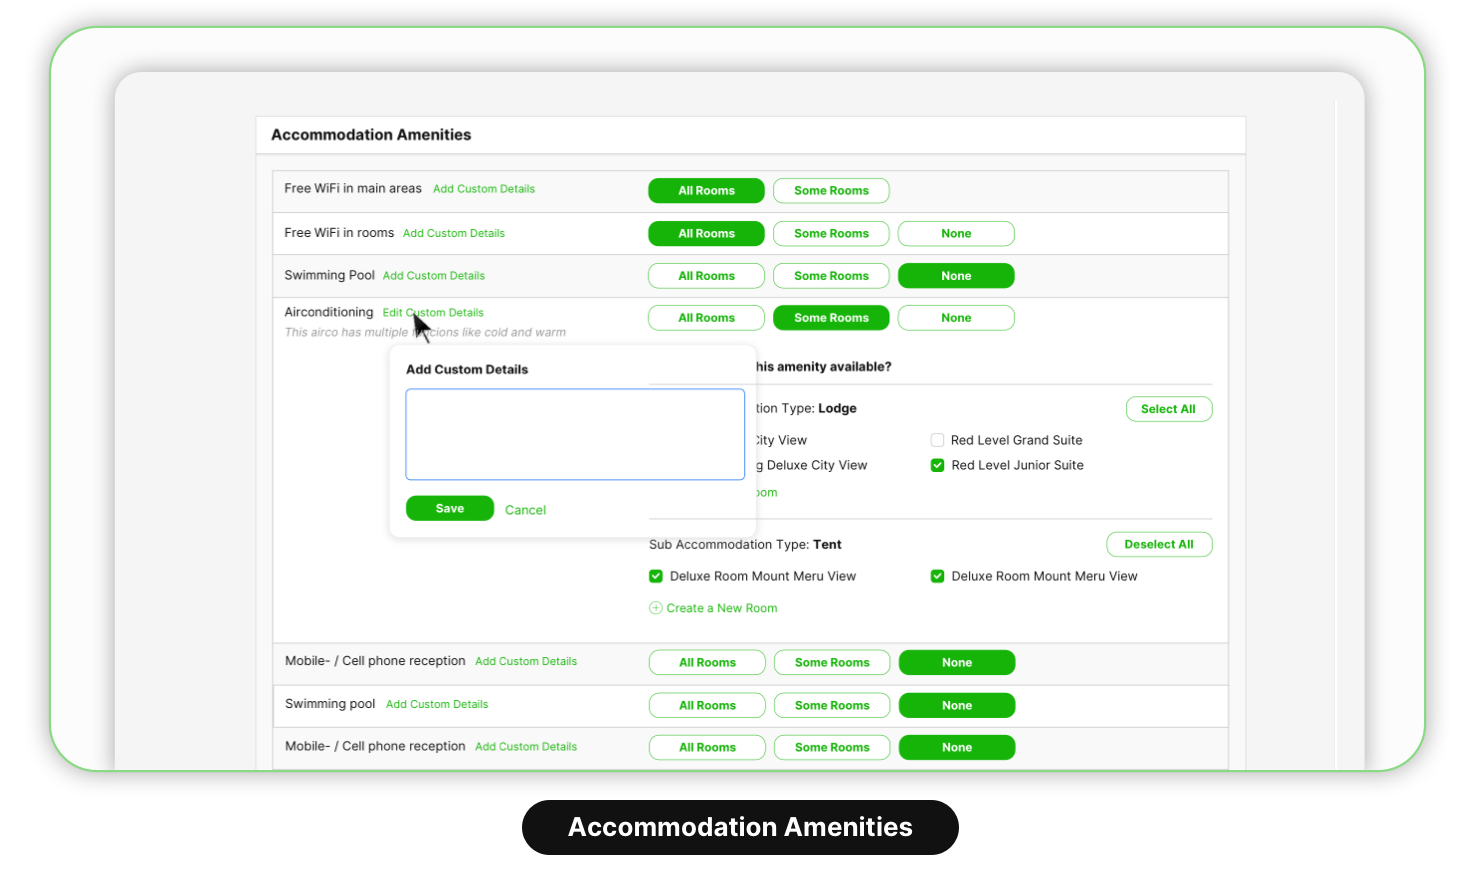Cancel the Add Custom Details popup
Viewport: 1482px width, 892px height.
click(525, 510)
